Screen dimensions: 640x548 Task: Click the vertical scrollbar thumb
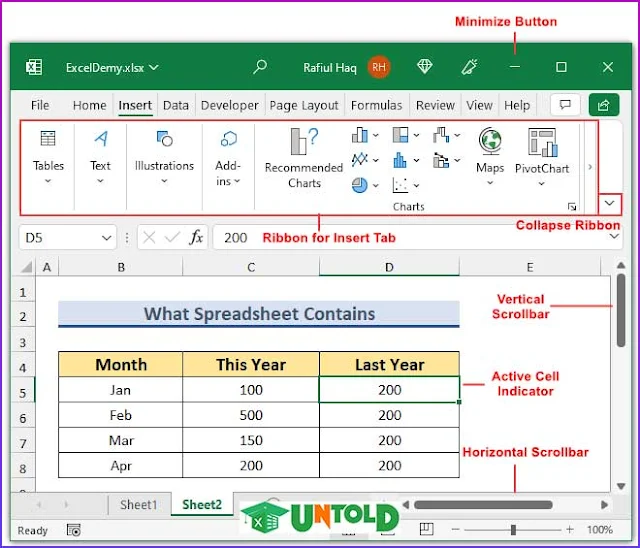point(621,310)
